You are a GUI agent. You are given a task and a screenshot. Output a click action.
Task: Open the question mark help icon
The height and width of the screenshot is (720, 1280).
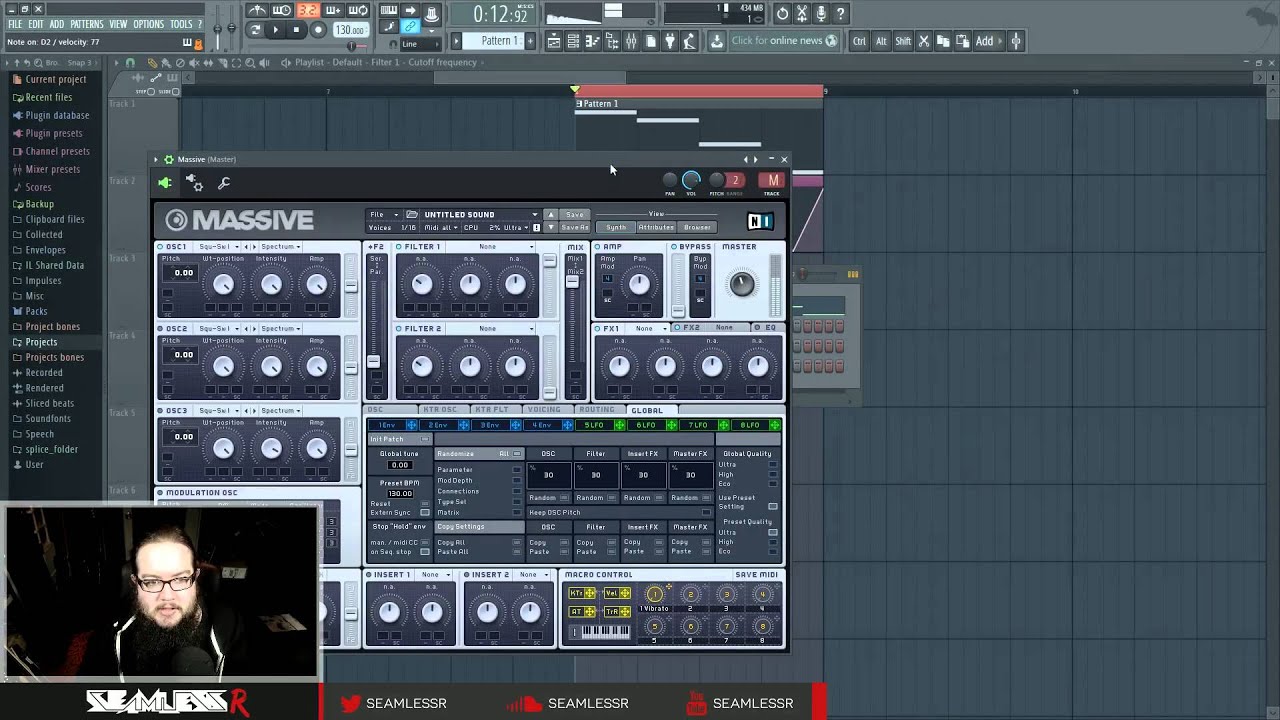[x=840, y=14]
